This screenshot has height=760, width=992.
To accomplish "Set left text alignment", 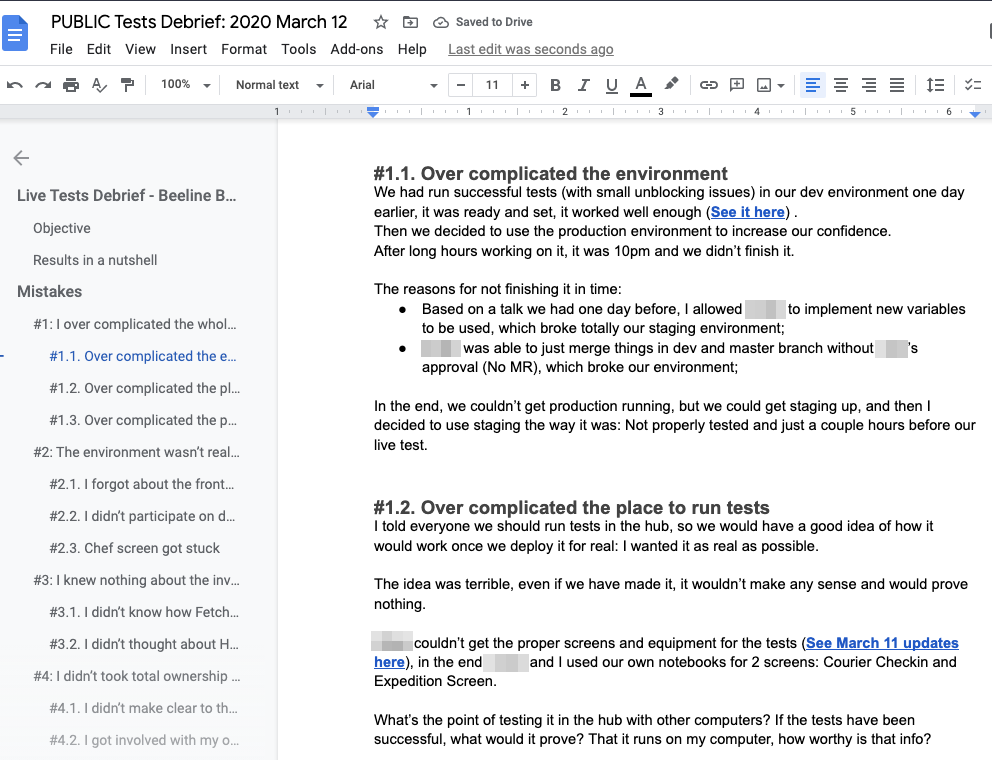I will click(813, 85).
